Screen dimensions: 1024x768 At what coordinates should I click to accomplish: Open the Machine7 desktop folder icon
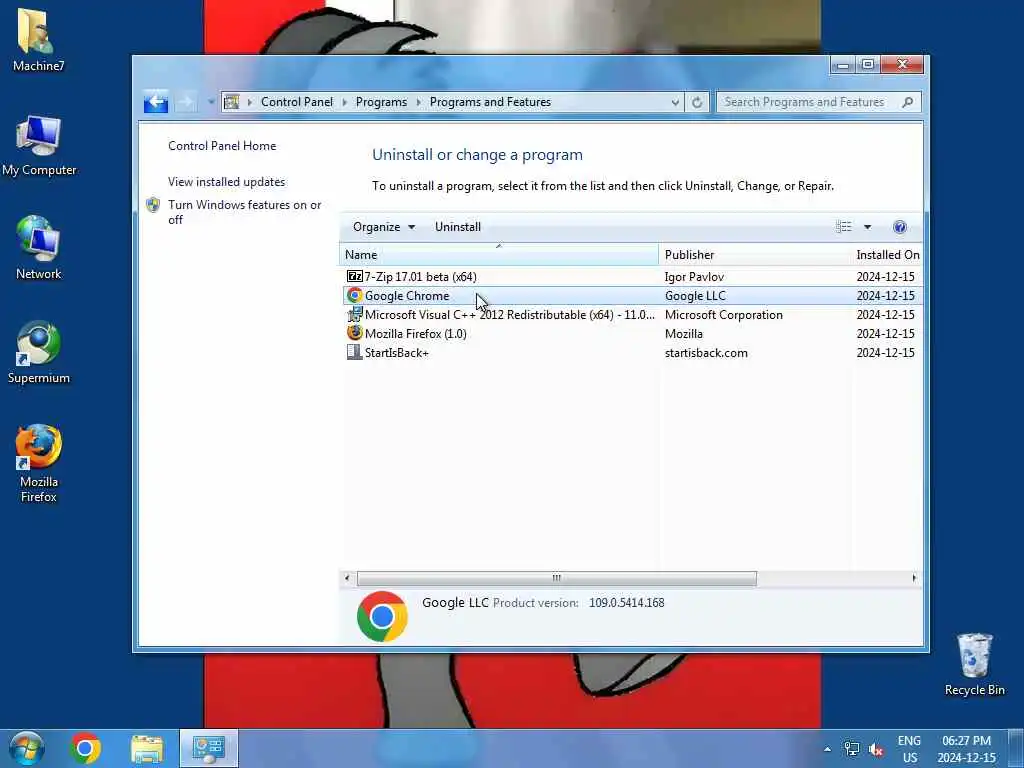click(37, 31)
